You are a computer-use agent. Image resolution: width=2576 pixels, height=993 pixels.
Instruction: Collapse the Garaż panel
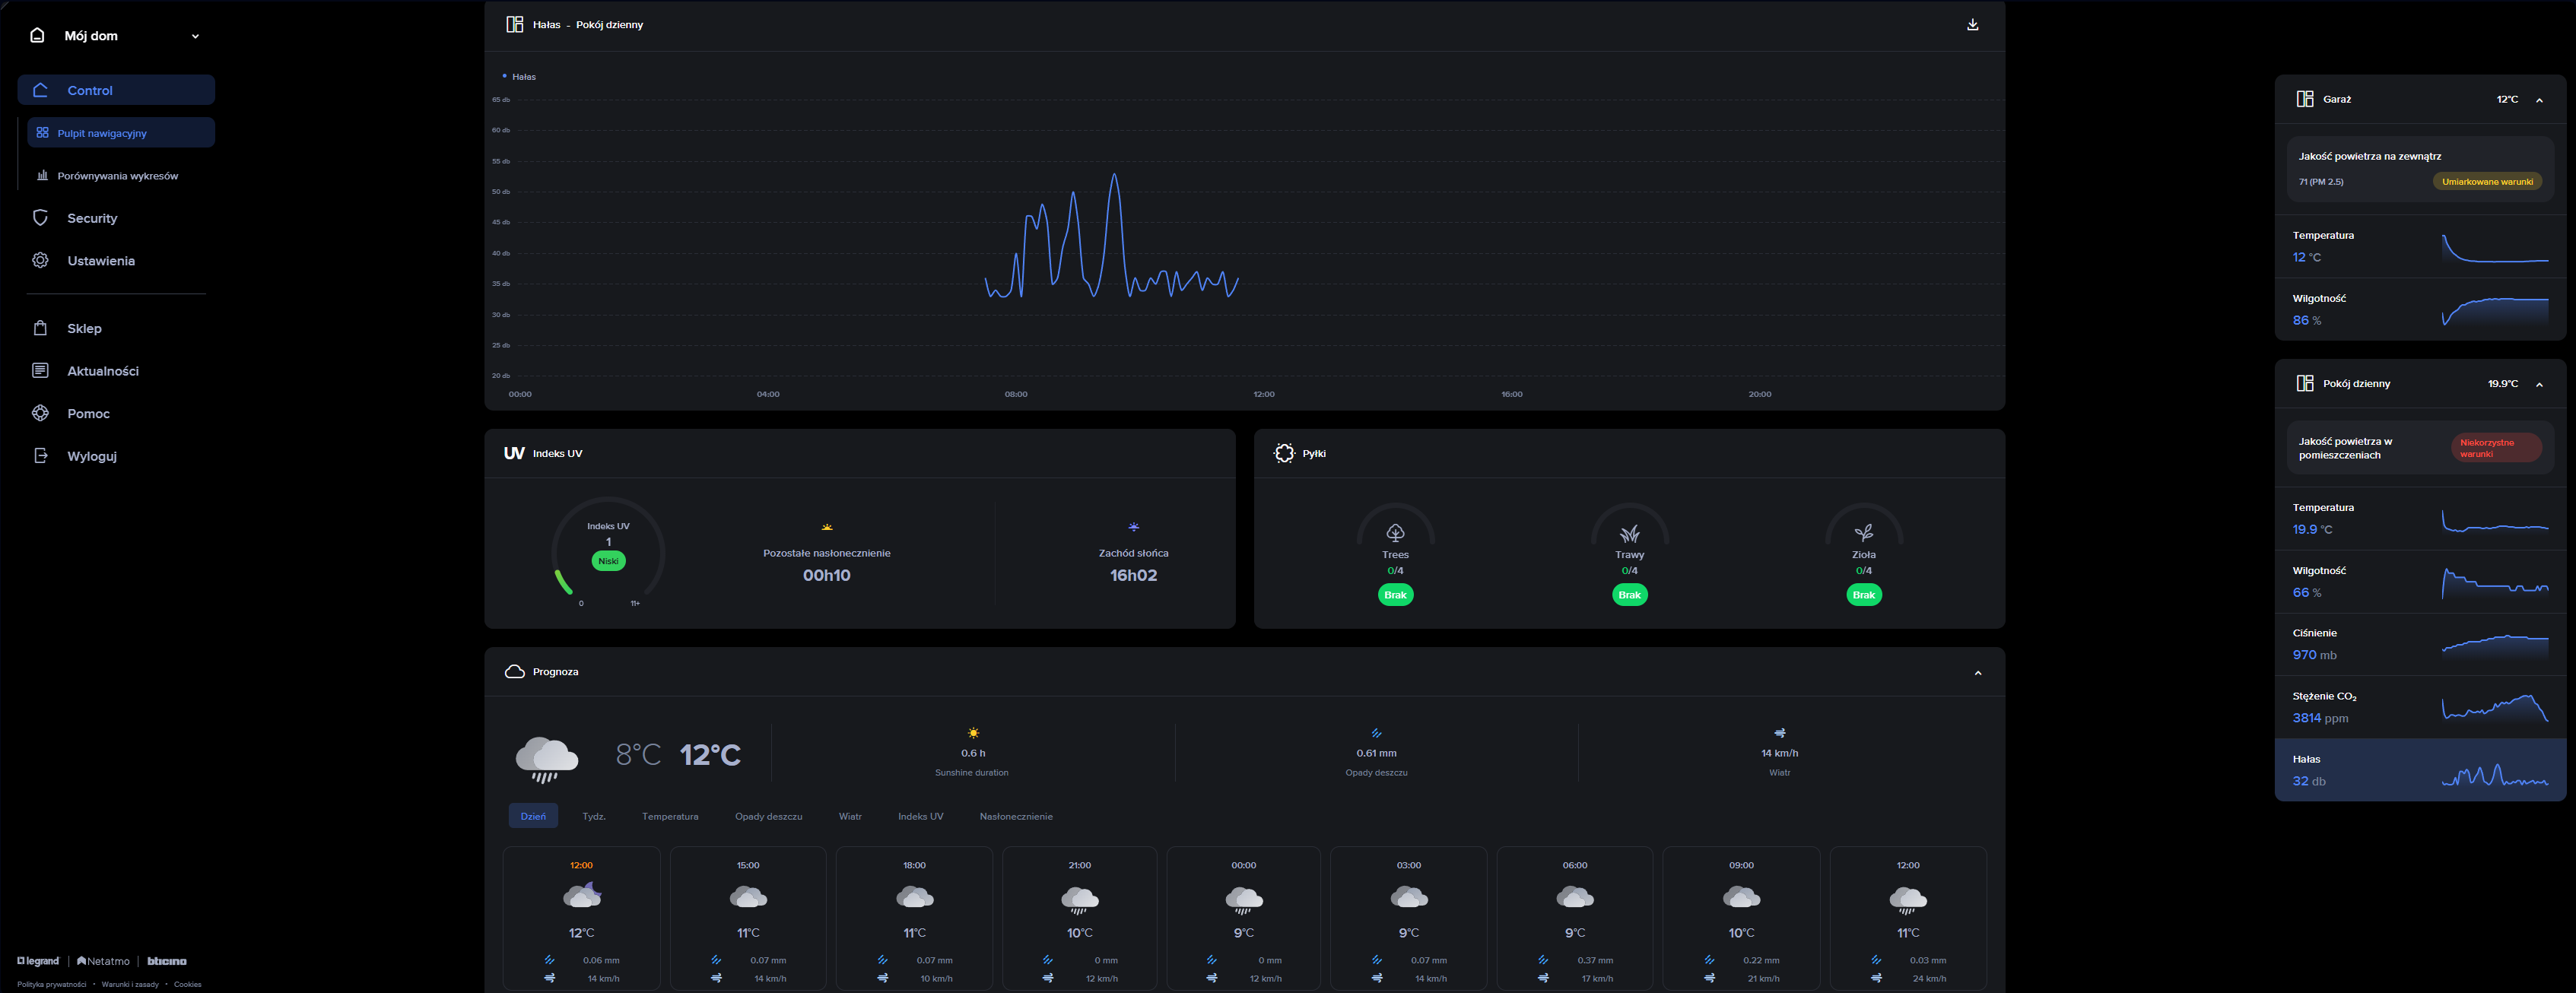(x=2539, y=100)
